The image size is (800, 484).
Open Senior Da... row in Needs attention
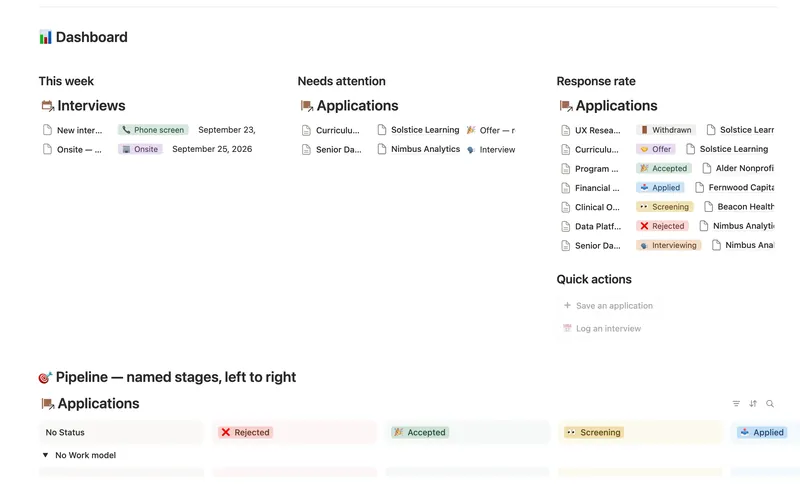click(x=338, y=149)
